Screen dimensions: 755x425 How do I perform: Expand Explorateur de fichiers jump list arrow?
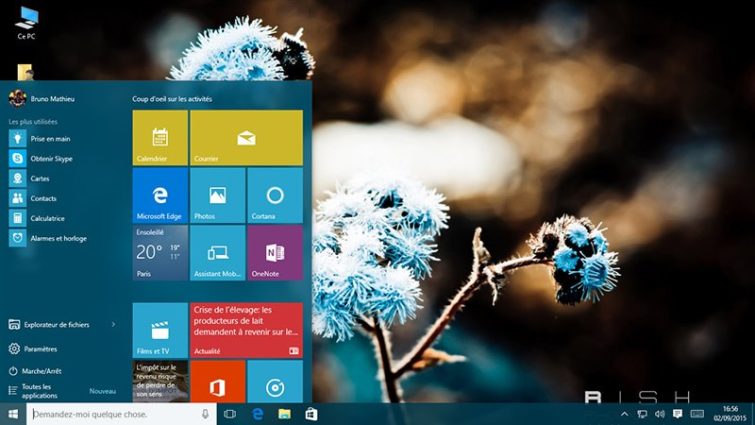tap(114, 324)
